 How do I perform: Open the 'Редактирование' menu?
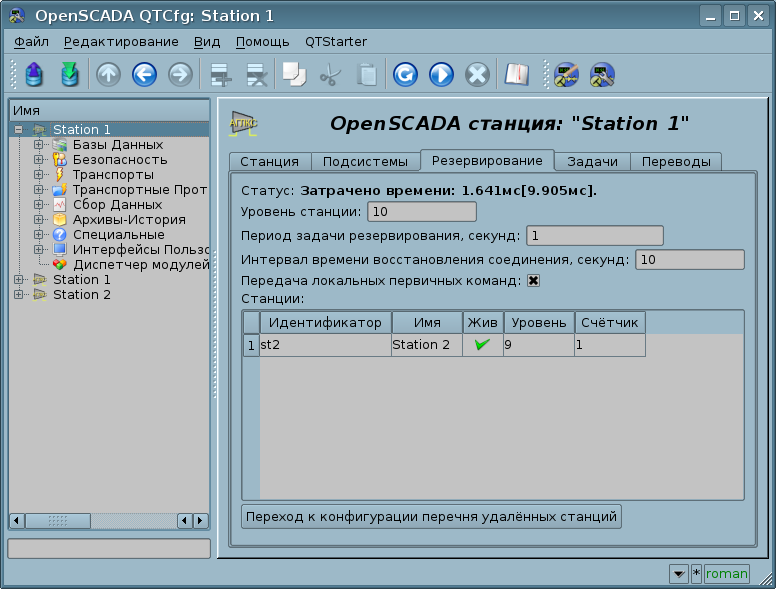(x=121, y=42)
